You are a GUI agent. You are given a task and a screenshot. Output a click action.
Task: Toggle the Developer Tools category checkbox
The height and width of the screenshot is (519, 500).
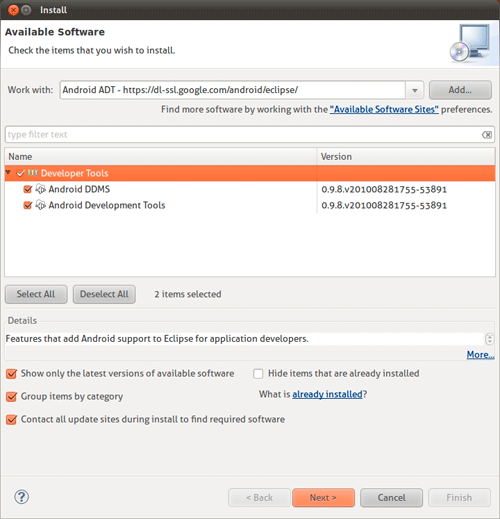pos(21,173)
